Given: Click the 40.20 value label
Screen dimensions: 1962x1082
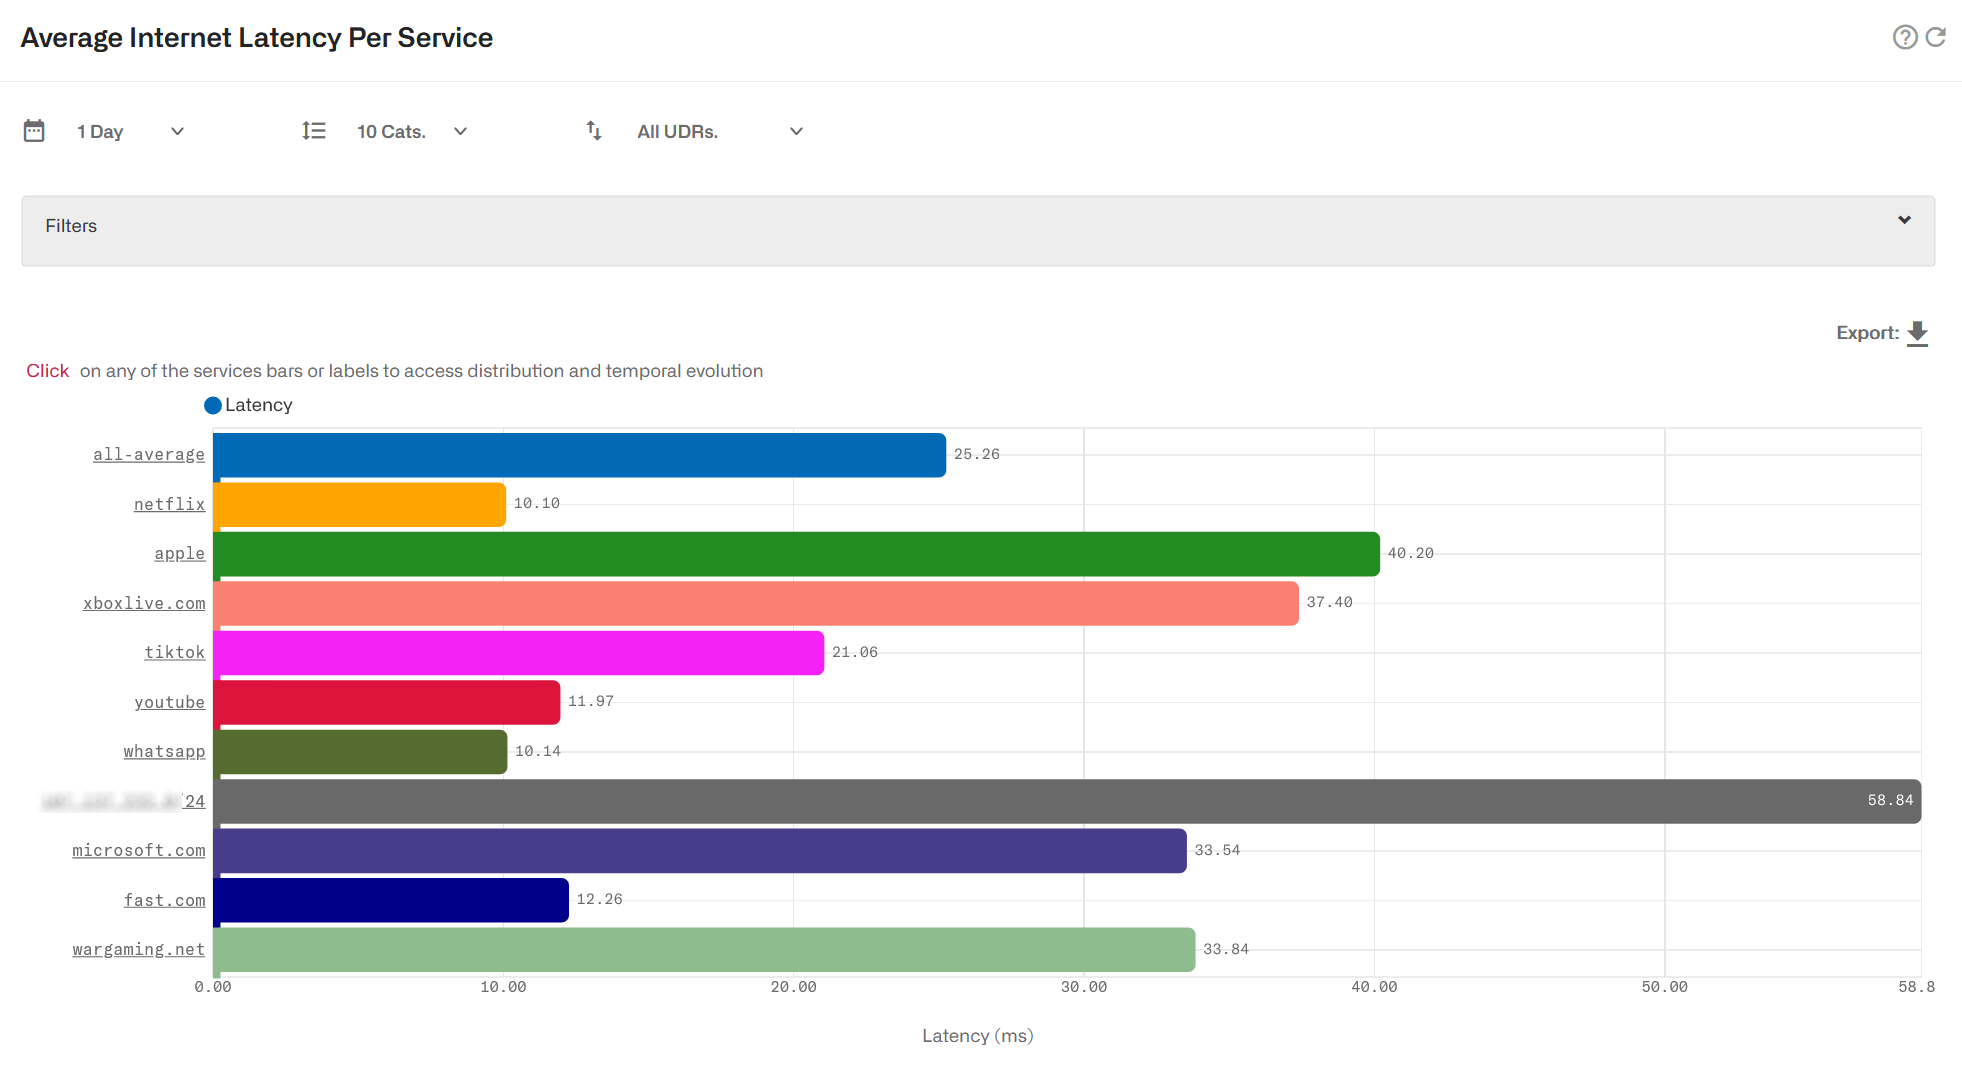Looking at the screenshot, I should pos(1410,553).
